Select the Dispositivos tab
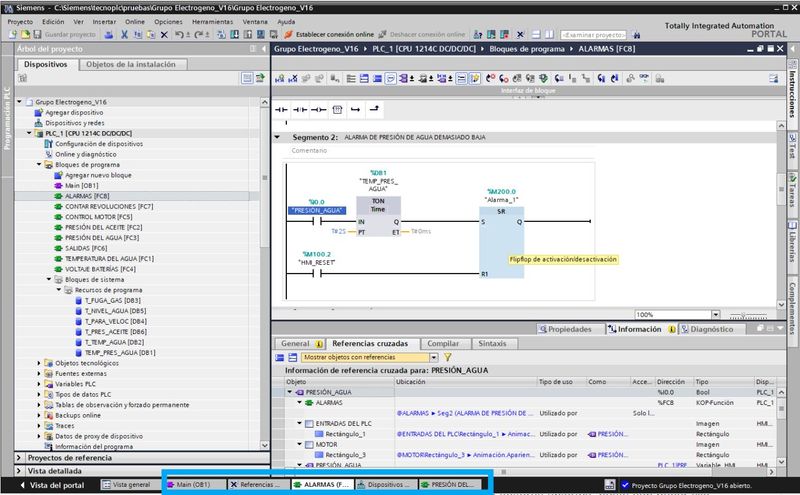800x495 pixels. pyautogui.click(x=45, y=64)
